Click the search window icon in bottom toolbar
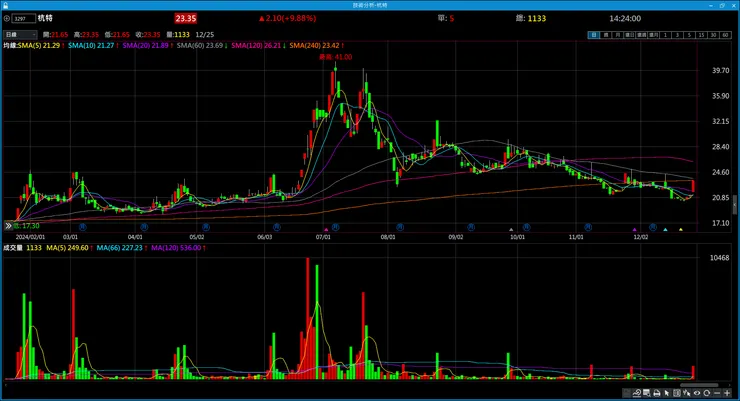 pos(647,393)
